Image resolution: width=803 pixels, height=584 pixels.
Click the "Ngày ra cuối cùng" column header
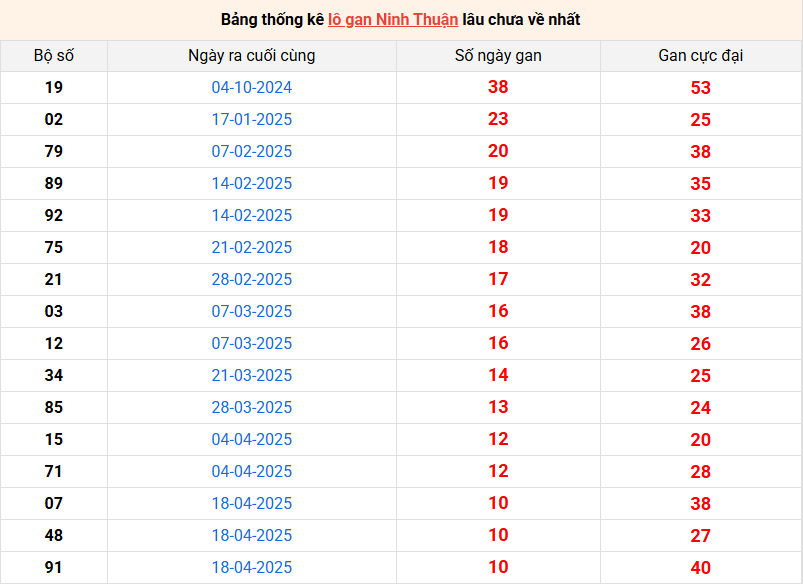(252, 56)
